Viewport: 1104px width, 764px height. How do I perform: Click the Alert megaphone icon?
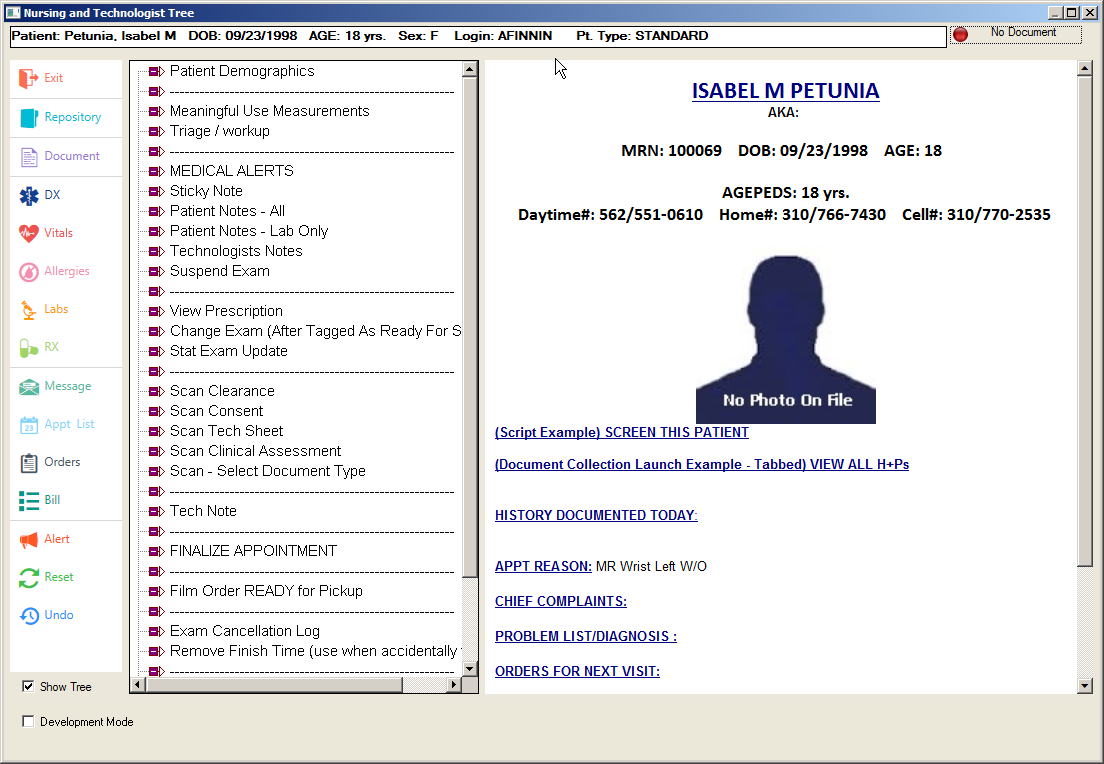(x=28, y=539)
